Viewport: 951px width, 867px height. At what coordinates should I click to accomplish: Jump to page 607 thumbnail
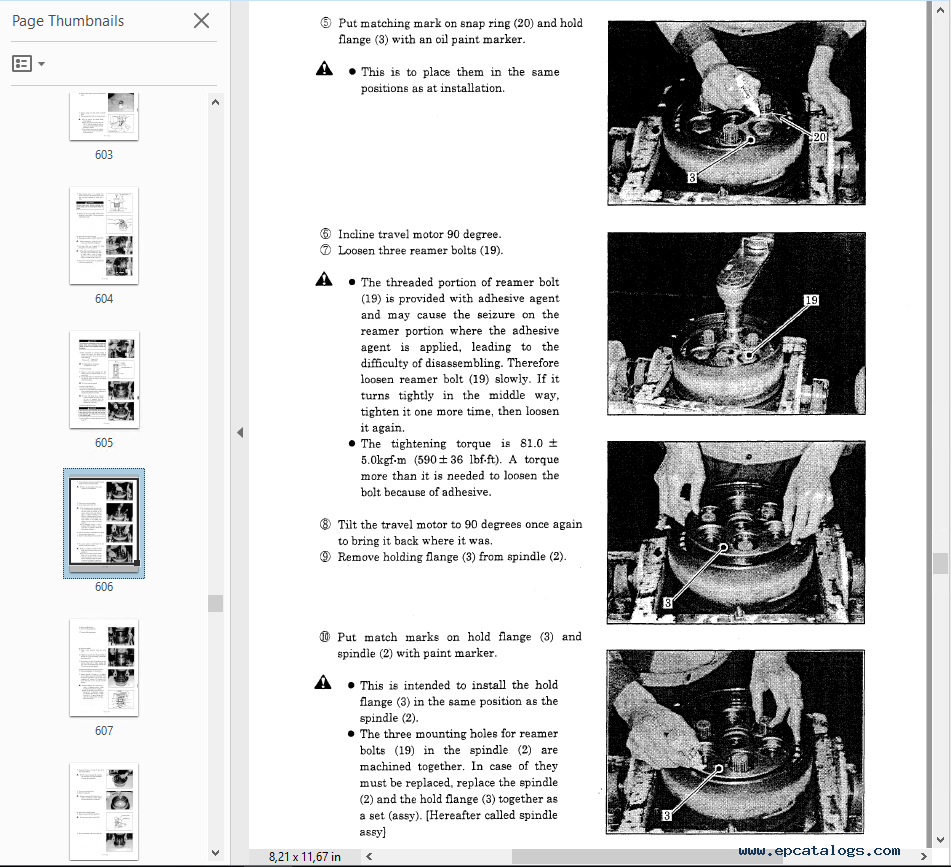click(104, 667)
